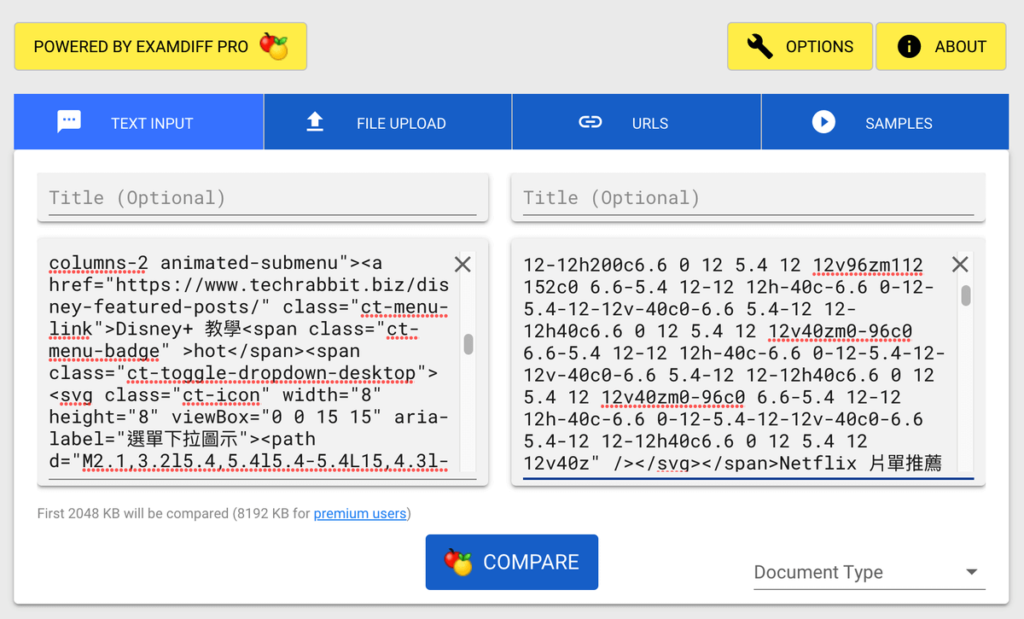Viewport: 1024px width, 619px height.
Task: Clear the left text pane with X
Action: pyautogui.click(x=462, y=264)
